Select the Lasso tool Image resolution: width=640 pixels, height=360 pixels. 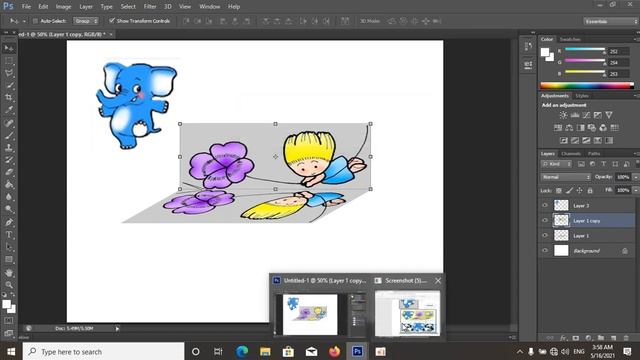click(x=9, y=73)
